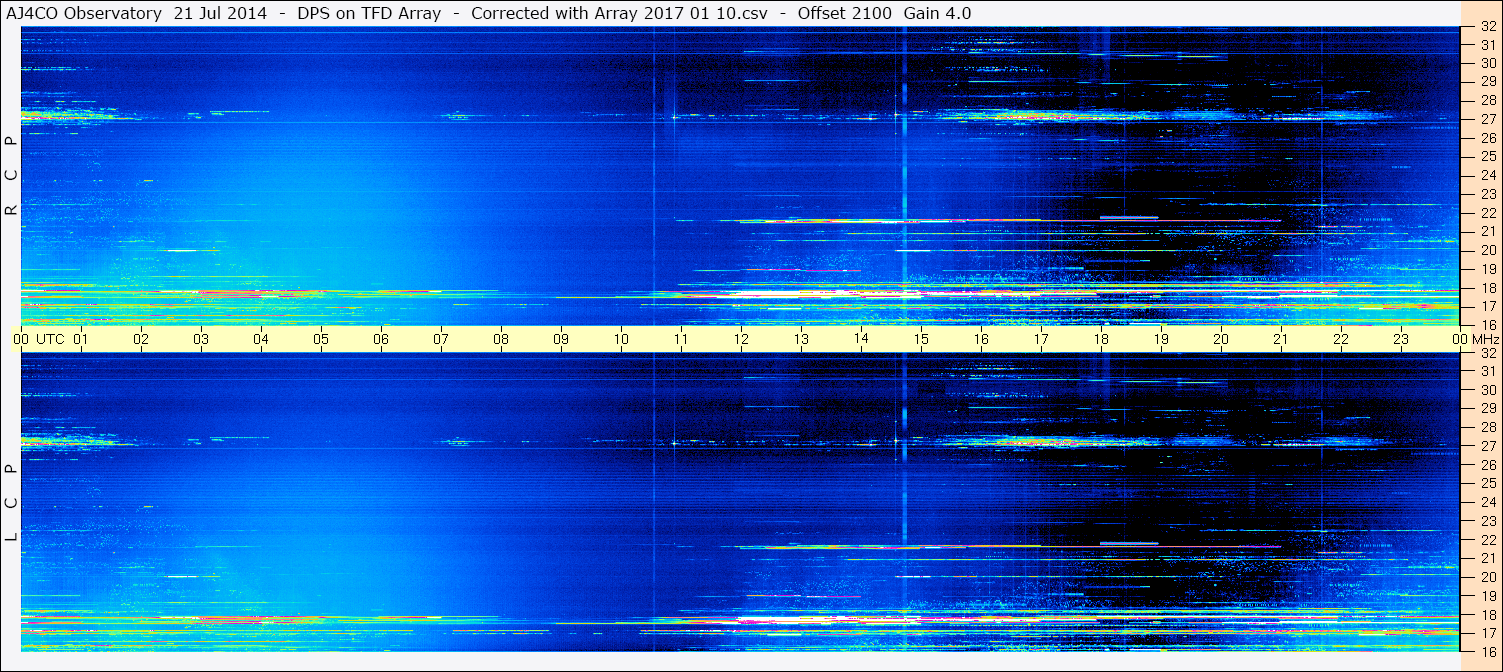Screen dimensions: 1503x672
Task: Select 27 MHz label on upper RCP scale
Action: (x=1488, y=119)
